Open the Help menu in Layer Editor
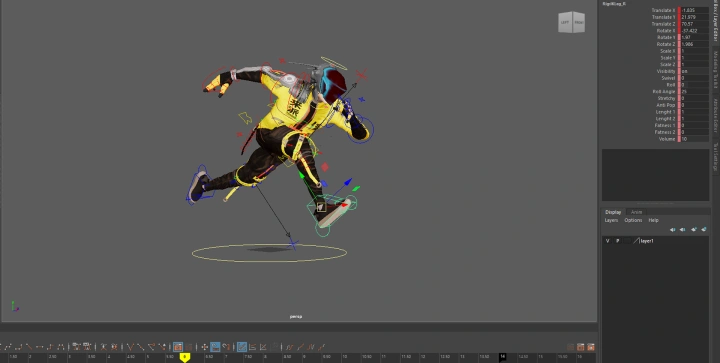Viewport: 720px width, 363px height. tap(653, 220)
